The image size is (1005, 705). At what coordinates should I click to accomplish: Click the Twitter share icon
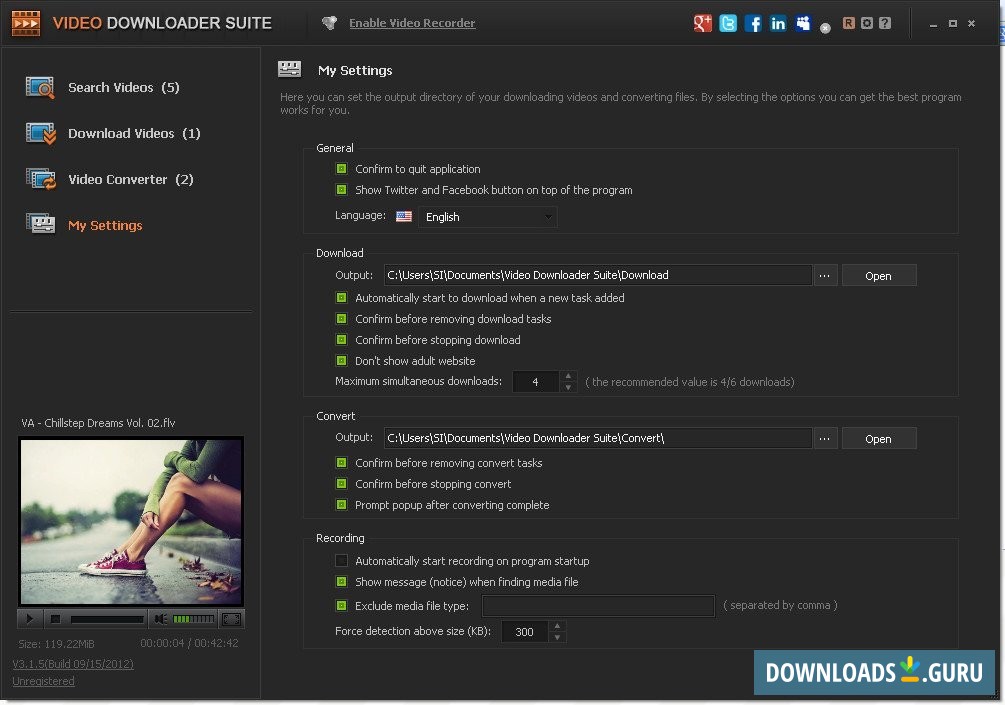coord(728,24)
